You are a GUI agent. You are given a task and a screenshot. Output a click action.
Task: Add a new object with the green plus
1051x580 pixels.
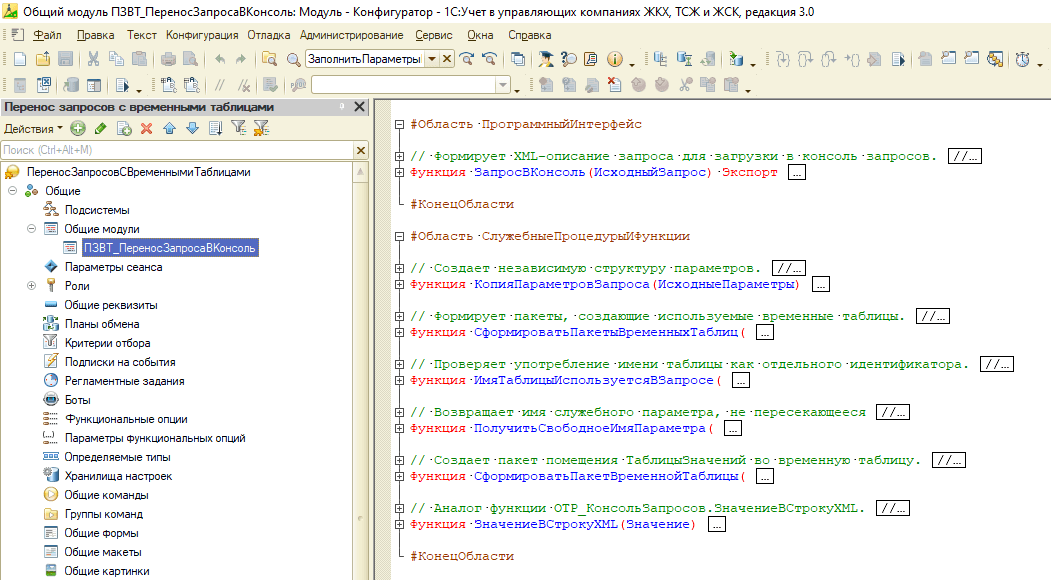point(78,128)
